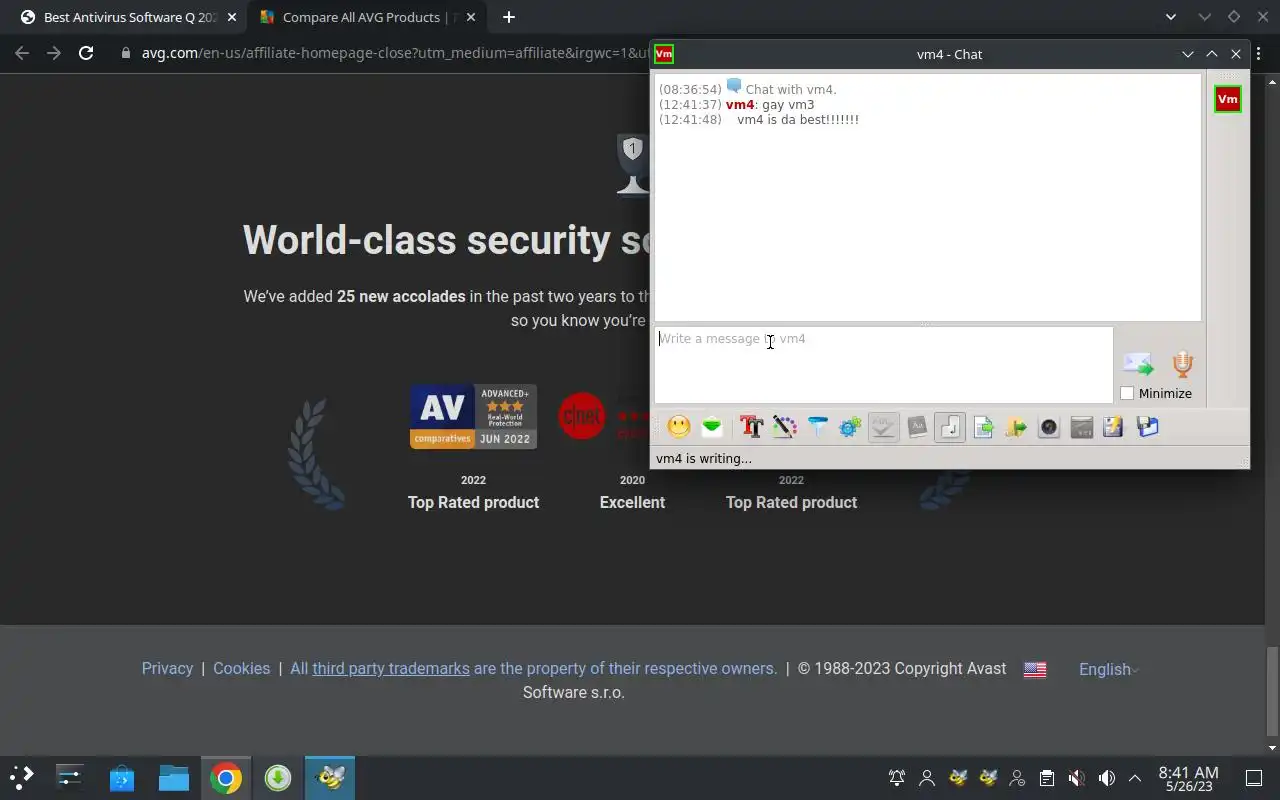Click the 'vm4 is da best!!!!!!!' message
1280x800 pixels.
tap(798, 120)
